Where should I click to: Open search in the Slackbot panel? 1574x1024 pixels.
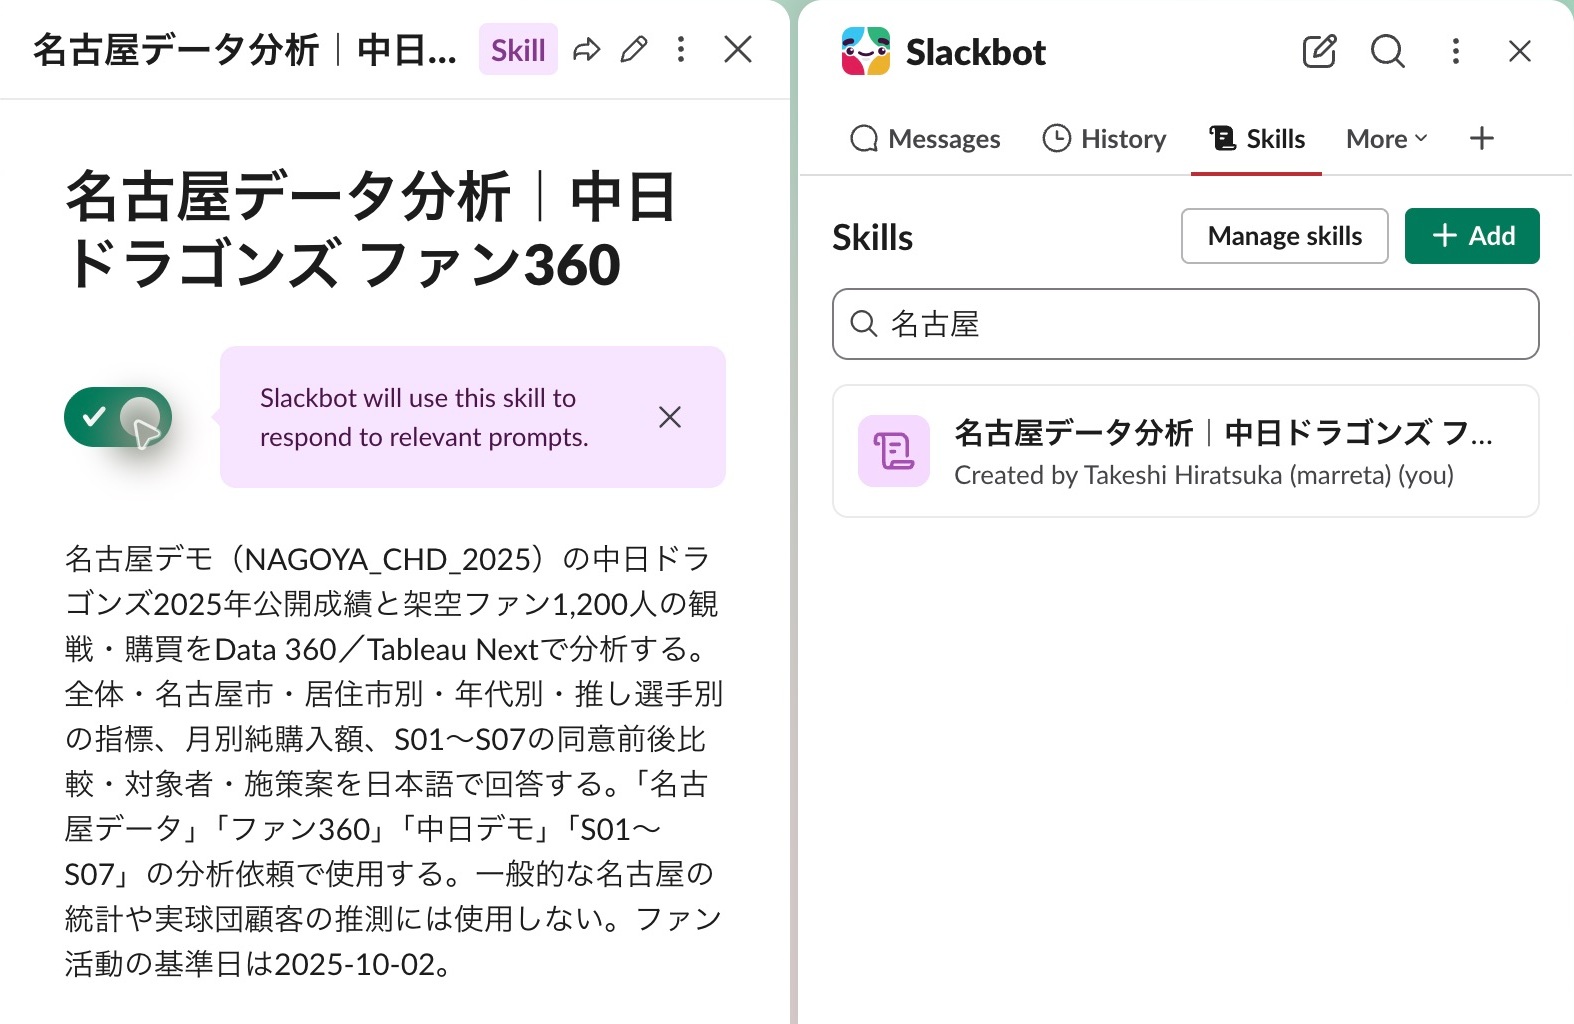1387,51
